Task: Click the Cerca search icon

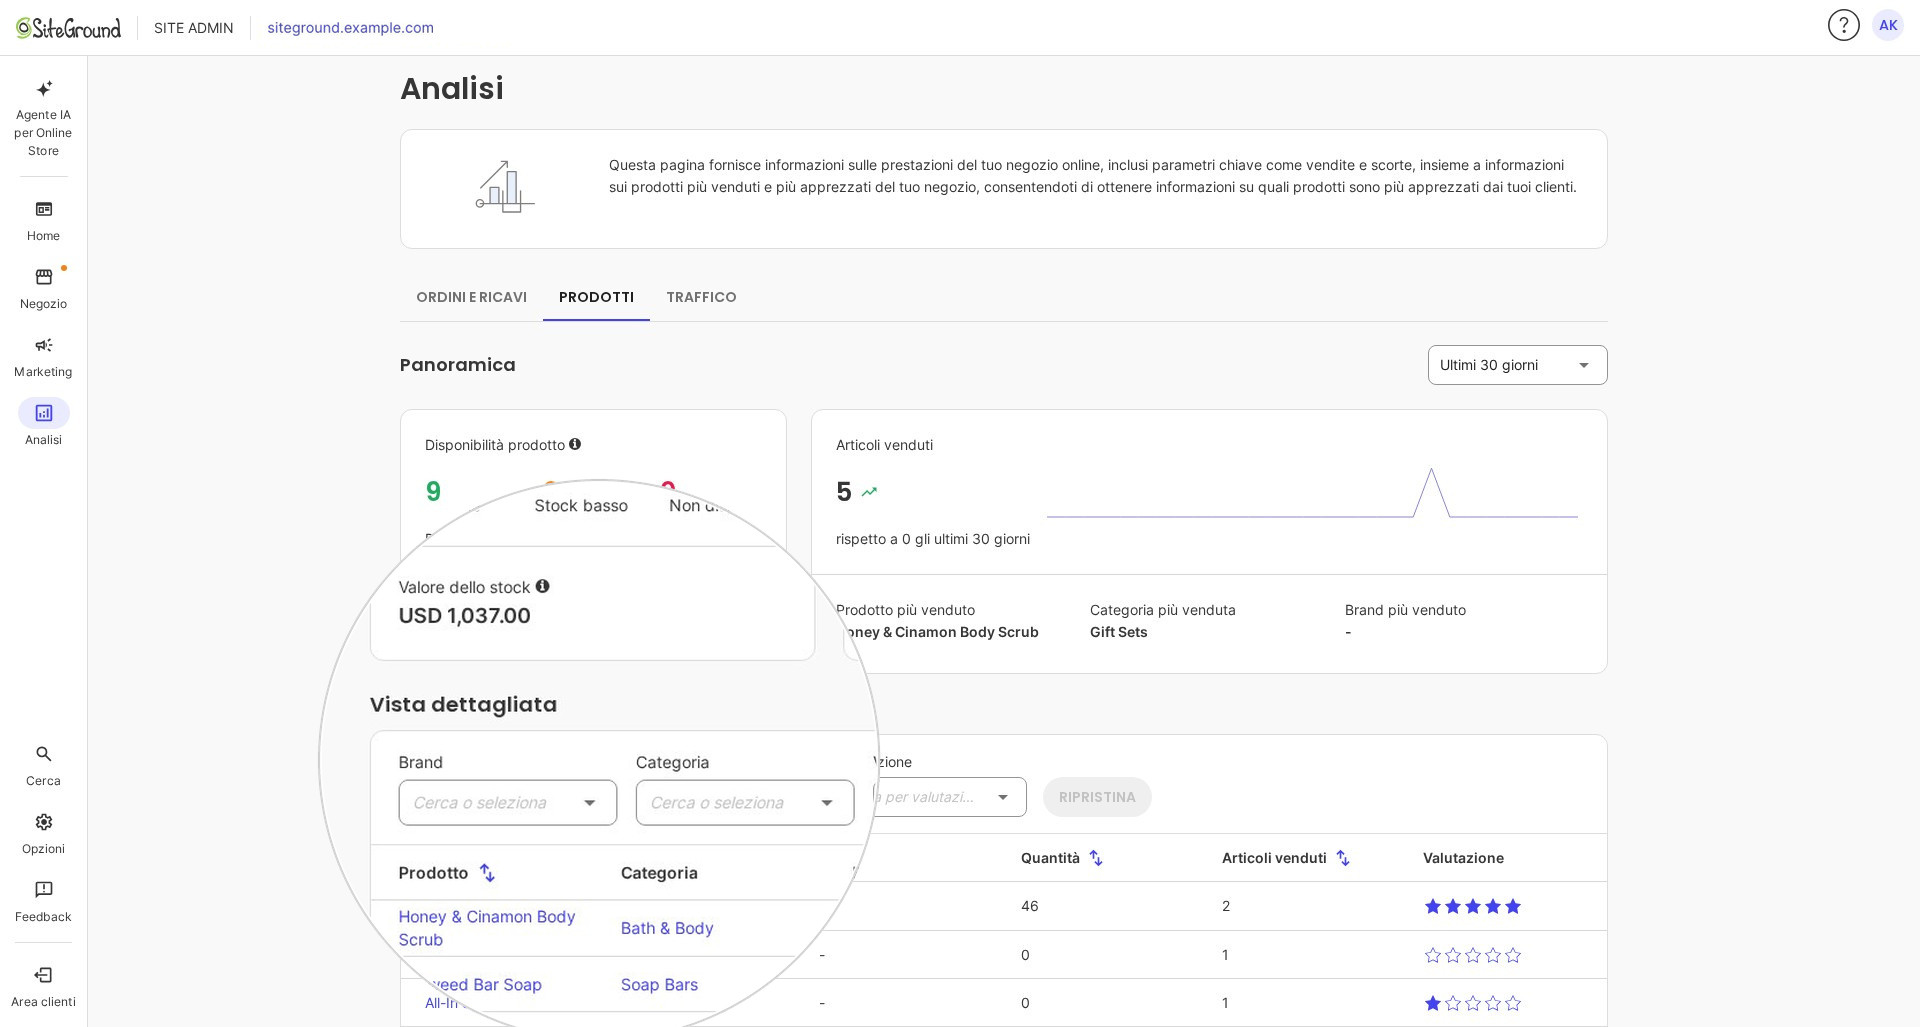Action: 44,754
